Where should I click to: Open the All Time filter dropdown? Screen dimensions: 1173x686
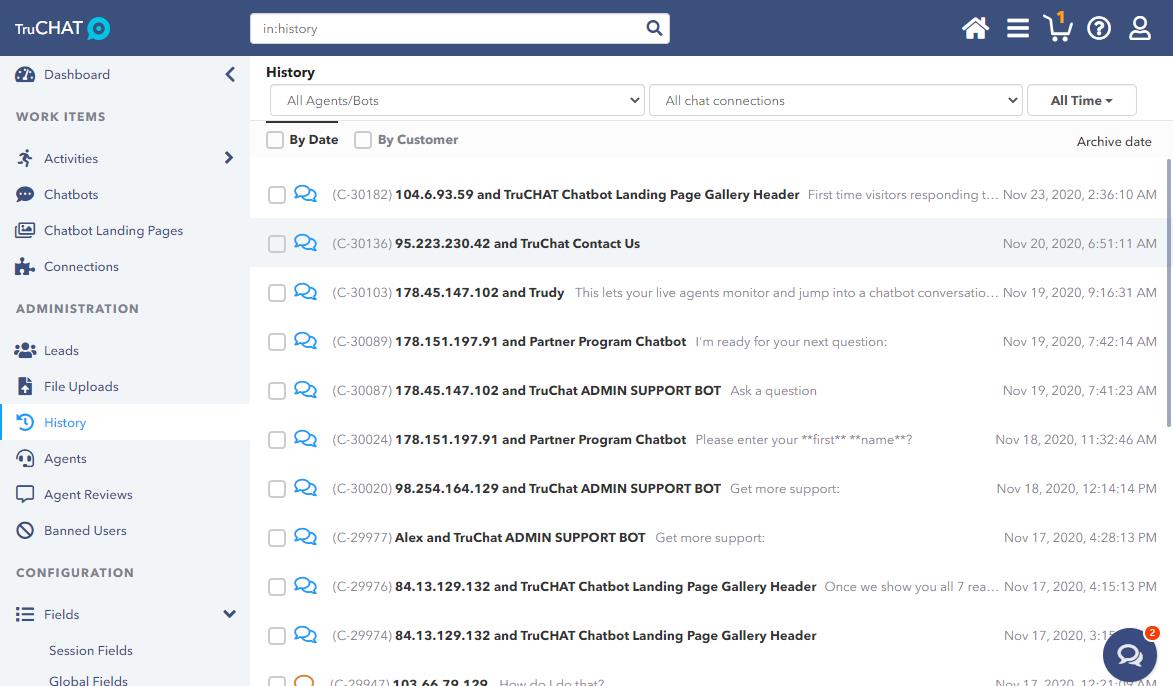1082,100
